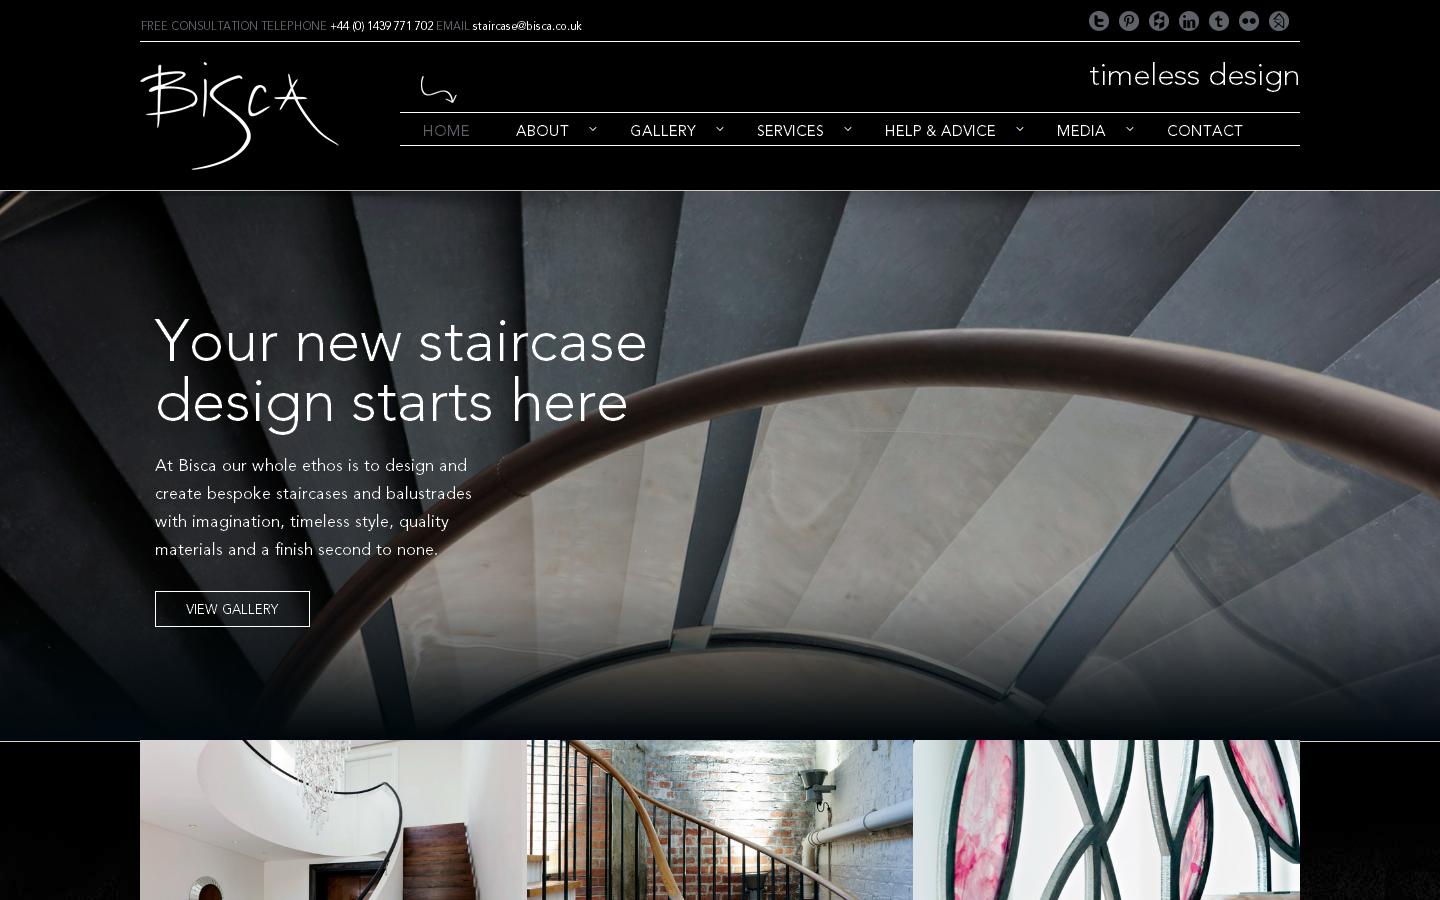
Task: Open the Houzz social icon
Action: pyautogui.click(x=1159, y=21)
